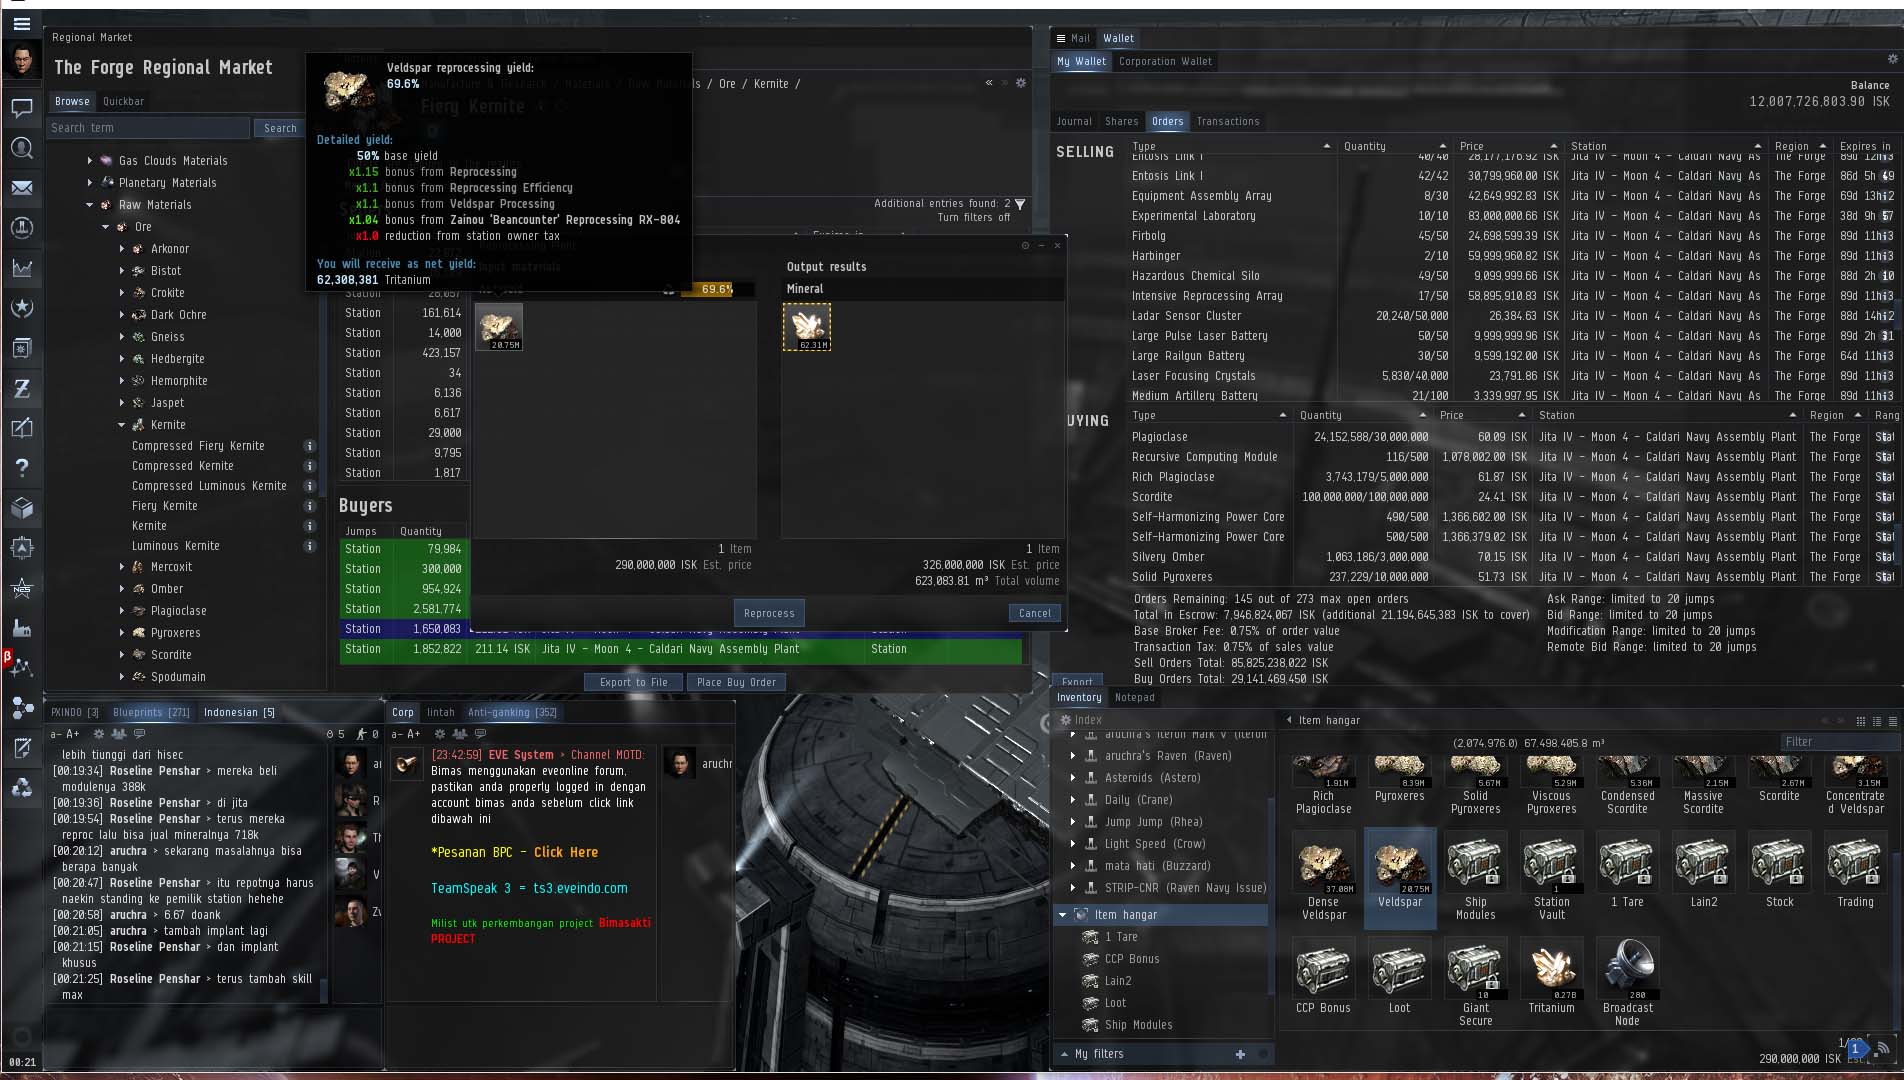
Task: Open the Z icon in Neocom
Action: 21,388
